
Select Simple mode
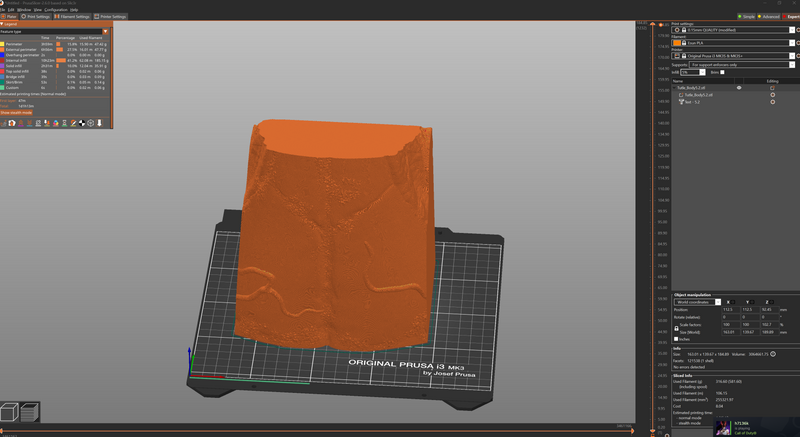[746, 16]
